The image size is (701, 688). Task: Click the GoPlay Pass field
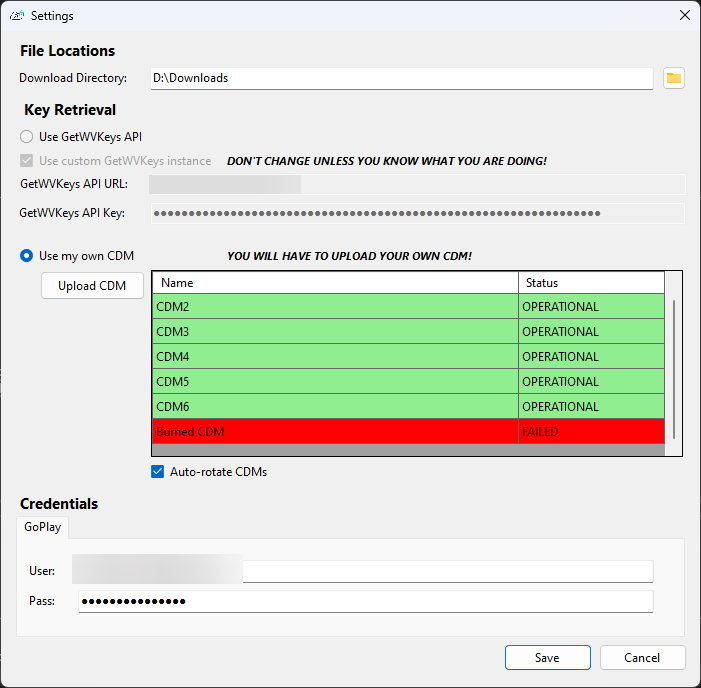click(x=366, y=601)
